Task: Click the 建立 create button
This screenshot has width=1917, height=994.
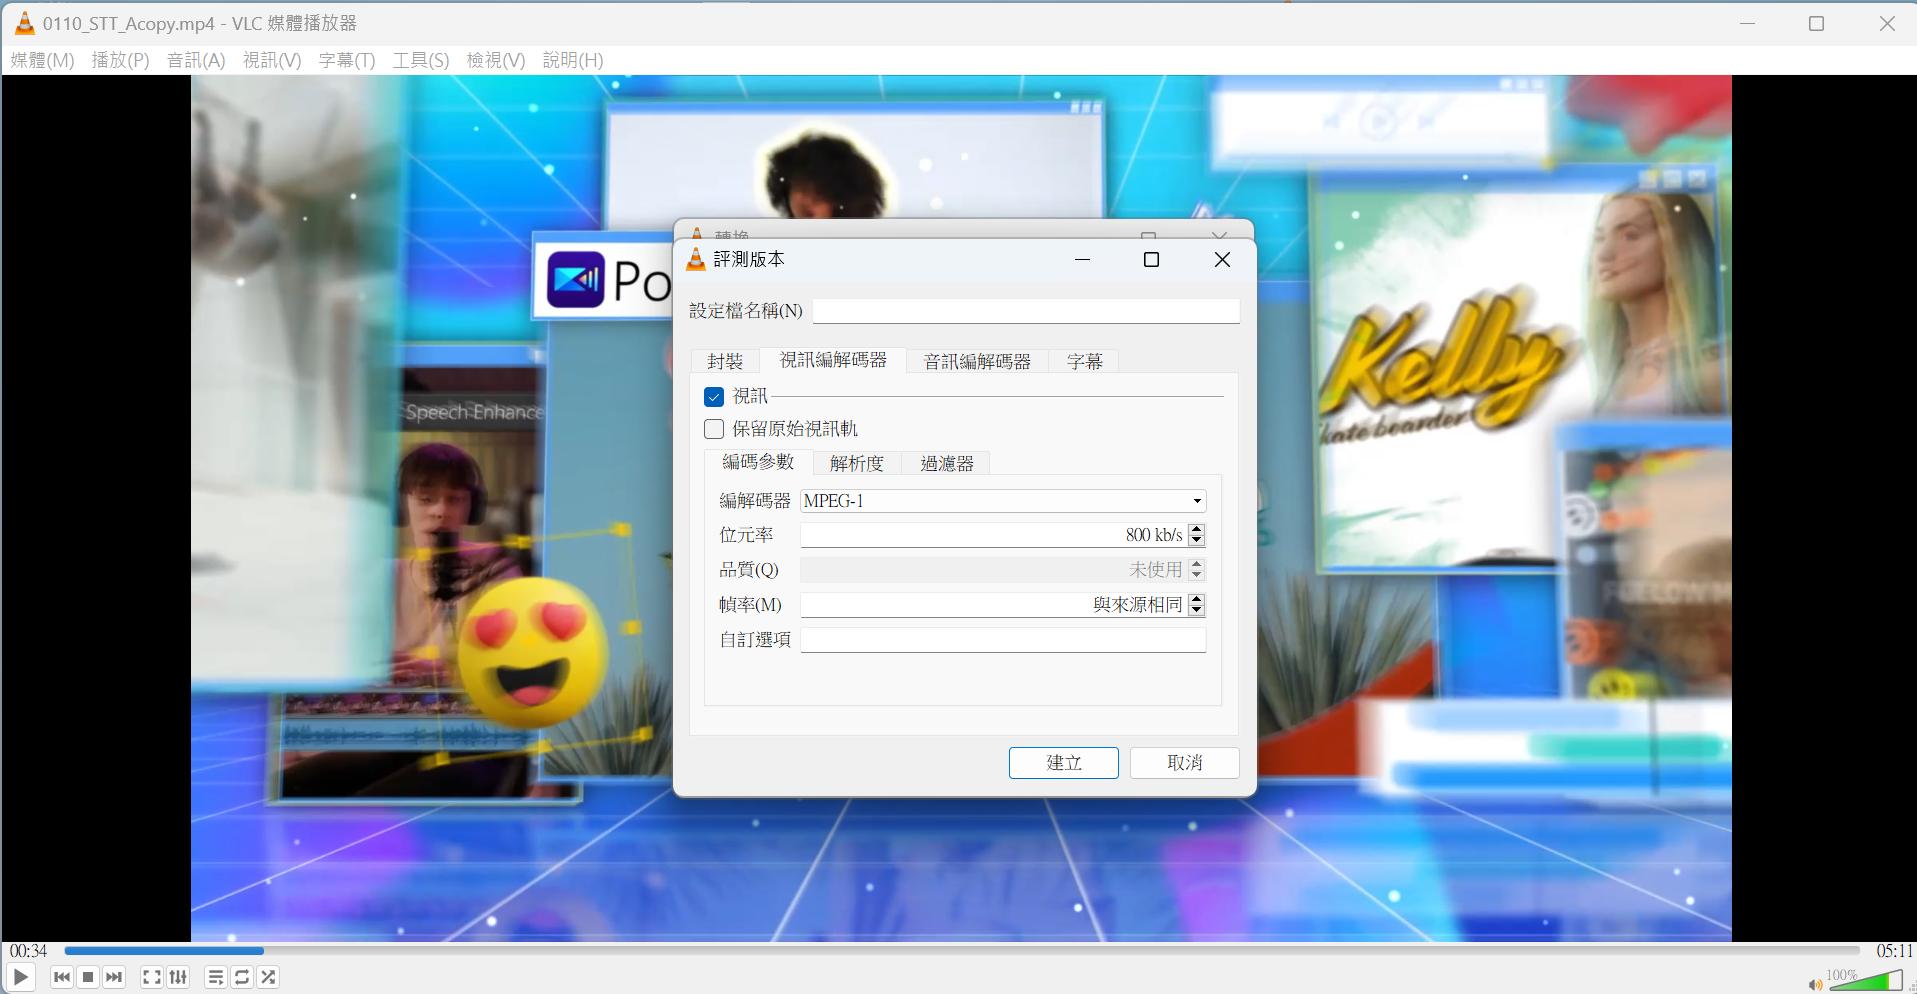Action: 1062,762
